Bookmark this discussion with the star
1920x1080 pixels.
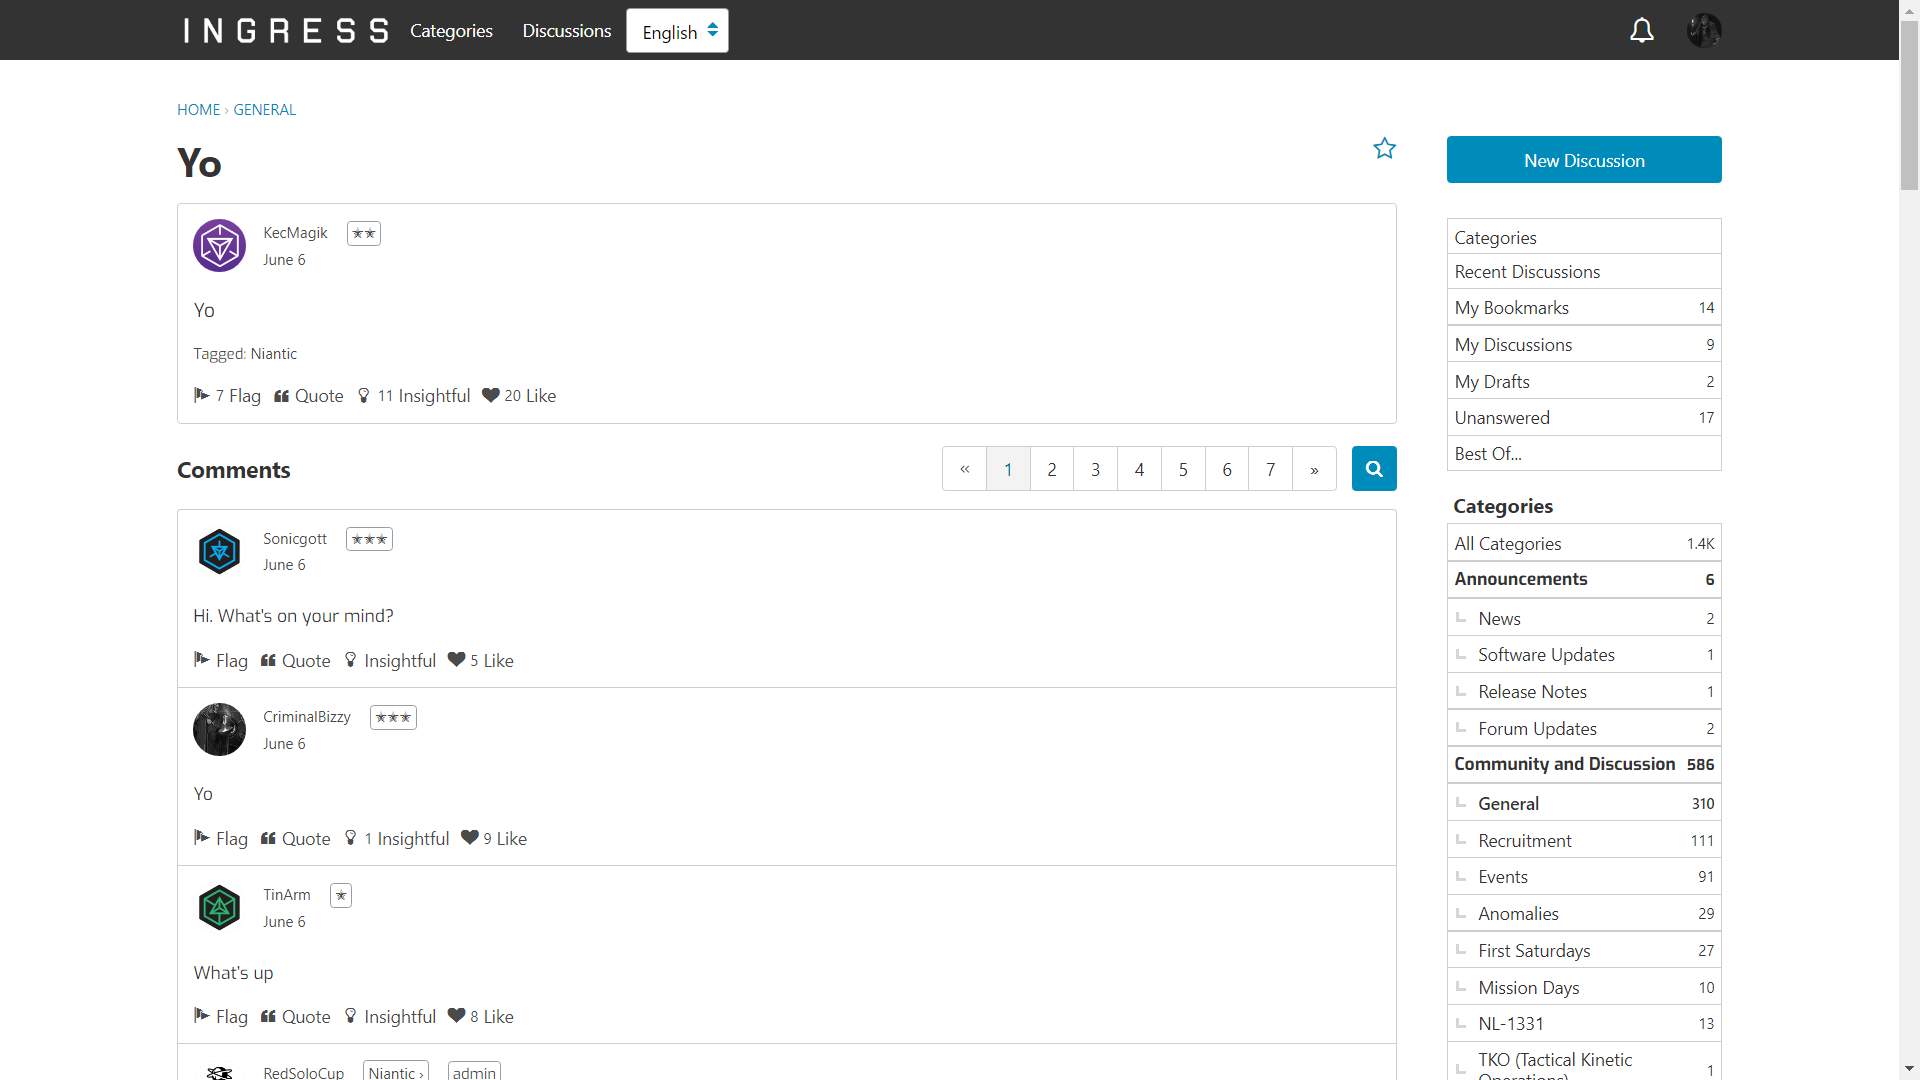[x=1384, y=149]
